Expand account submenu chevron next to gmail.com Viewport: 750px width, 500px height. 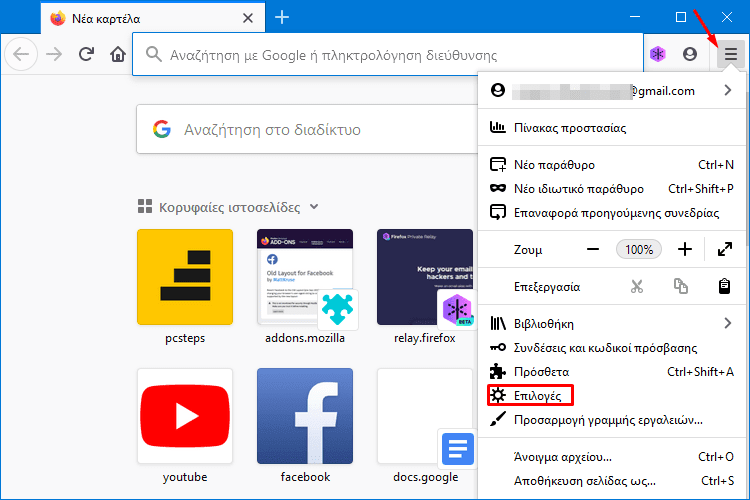728,90
